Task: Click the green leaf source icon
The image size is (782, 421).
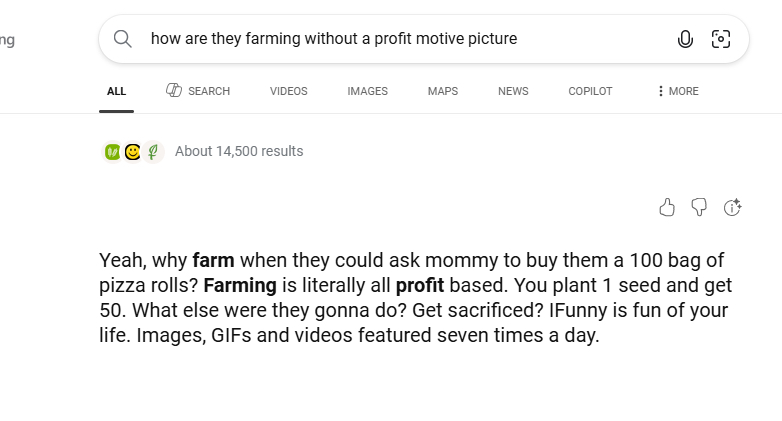Action: coord(113,152)
